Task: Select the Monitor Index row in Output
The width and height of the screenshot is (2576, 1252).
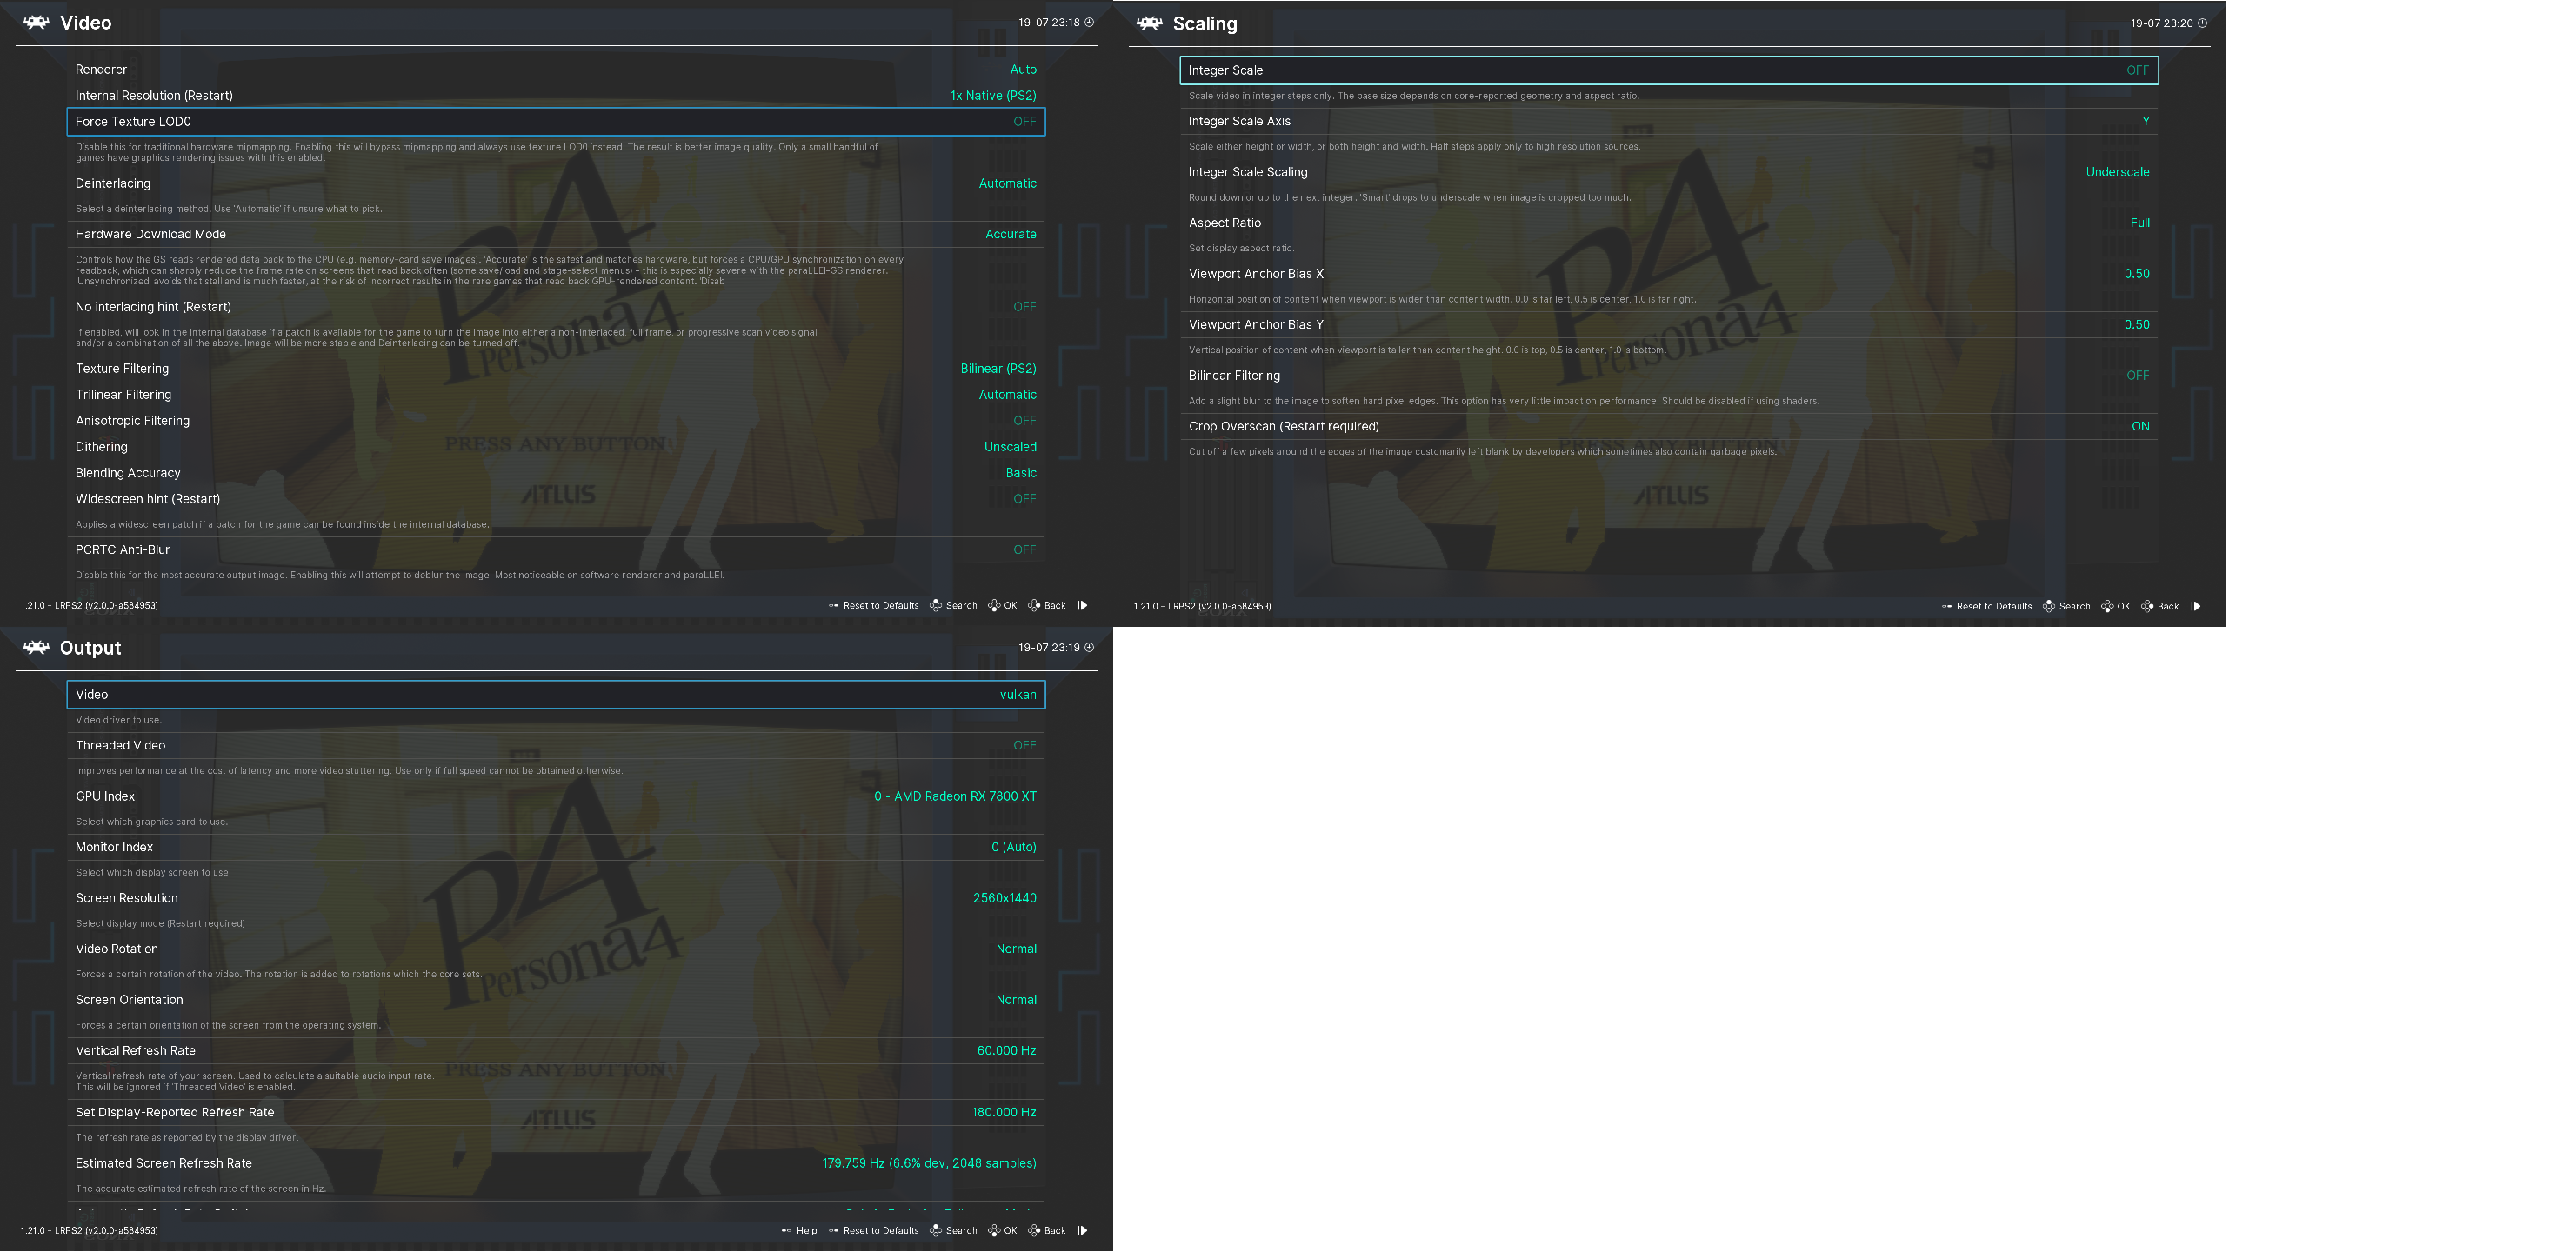Action: [556, 848]
